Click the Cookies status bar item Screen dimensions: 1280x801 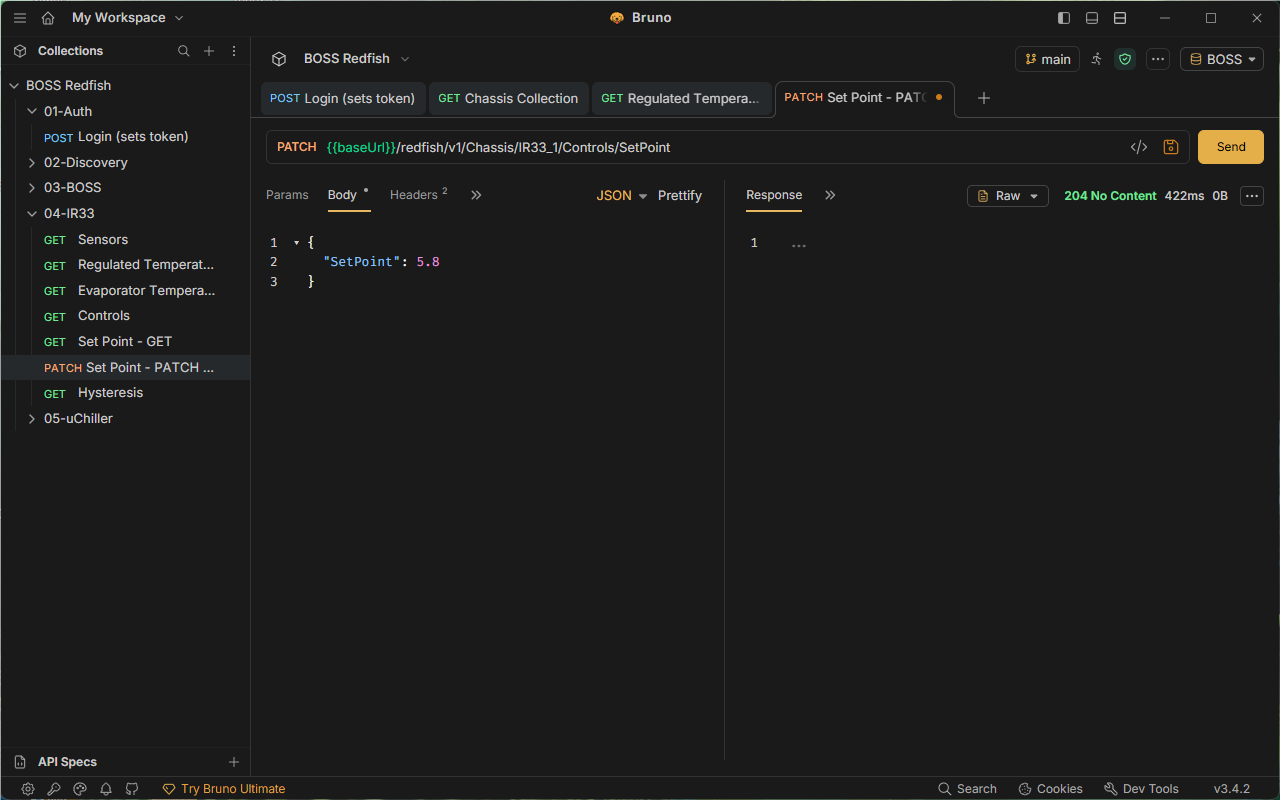(1050, 789)
